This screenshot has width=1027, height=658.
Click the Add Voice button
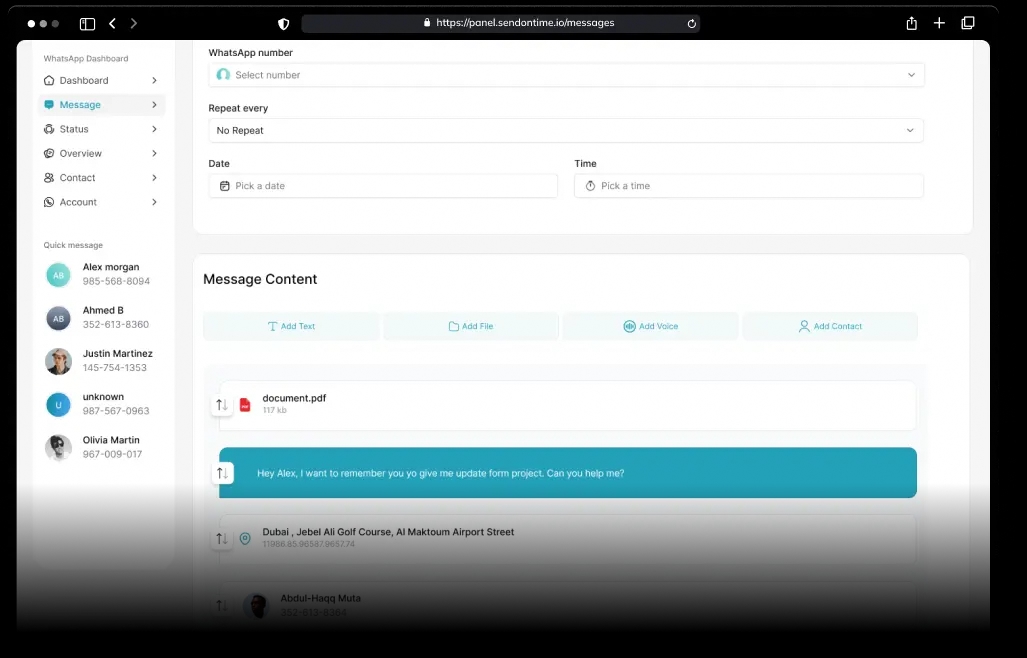click(x=650, y=326)
